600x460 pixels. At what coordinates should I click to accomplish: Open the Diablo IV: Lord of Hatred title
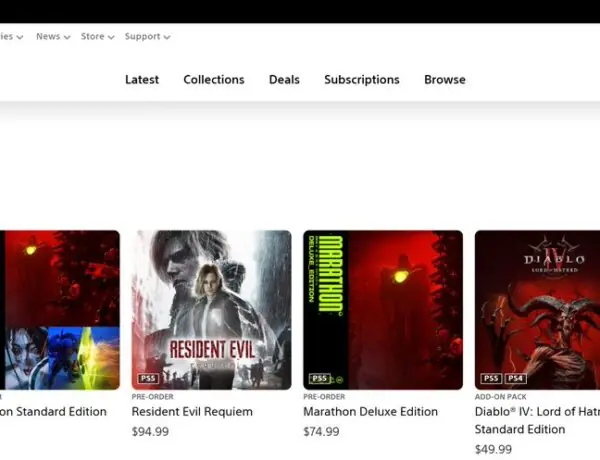(537, 420)
